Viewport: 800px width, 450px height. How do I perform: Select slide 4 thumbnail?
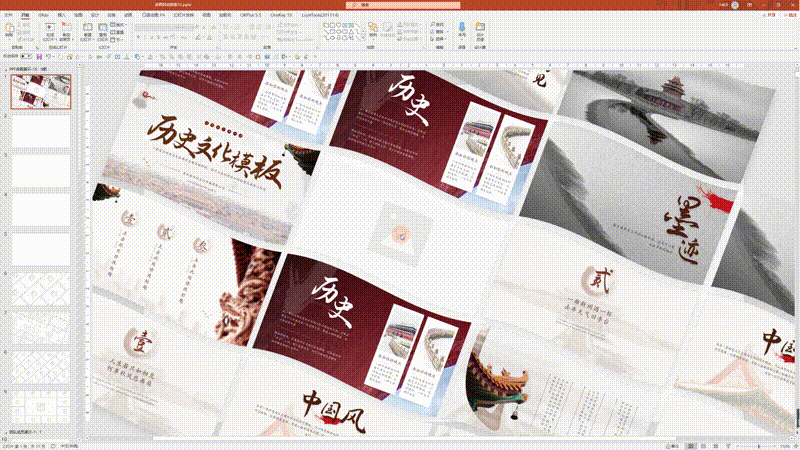41,210
